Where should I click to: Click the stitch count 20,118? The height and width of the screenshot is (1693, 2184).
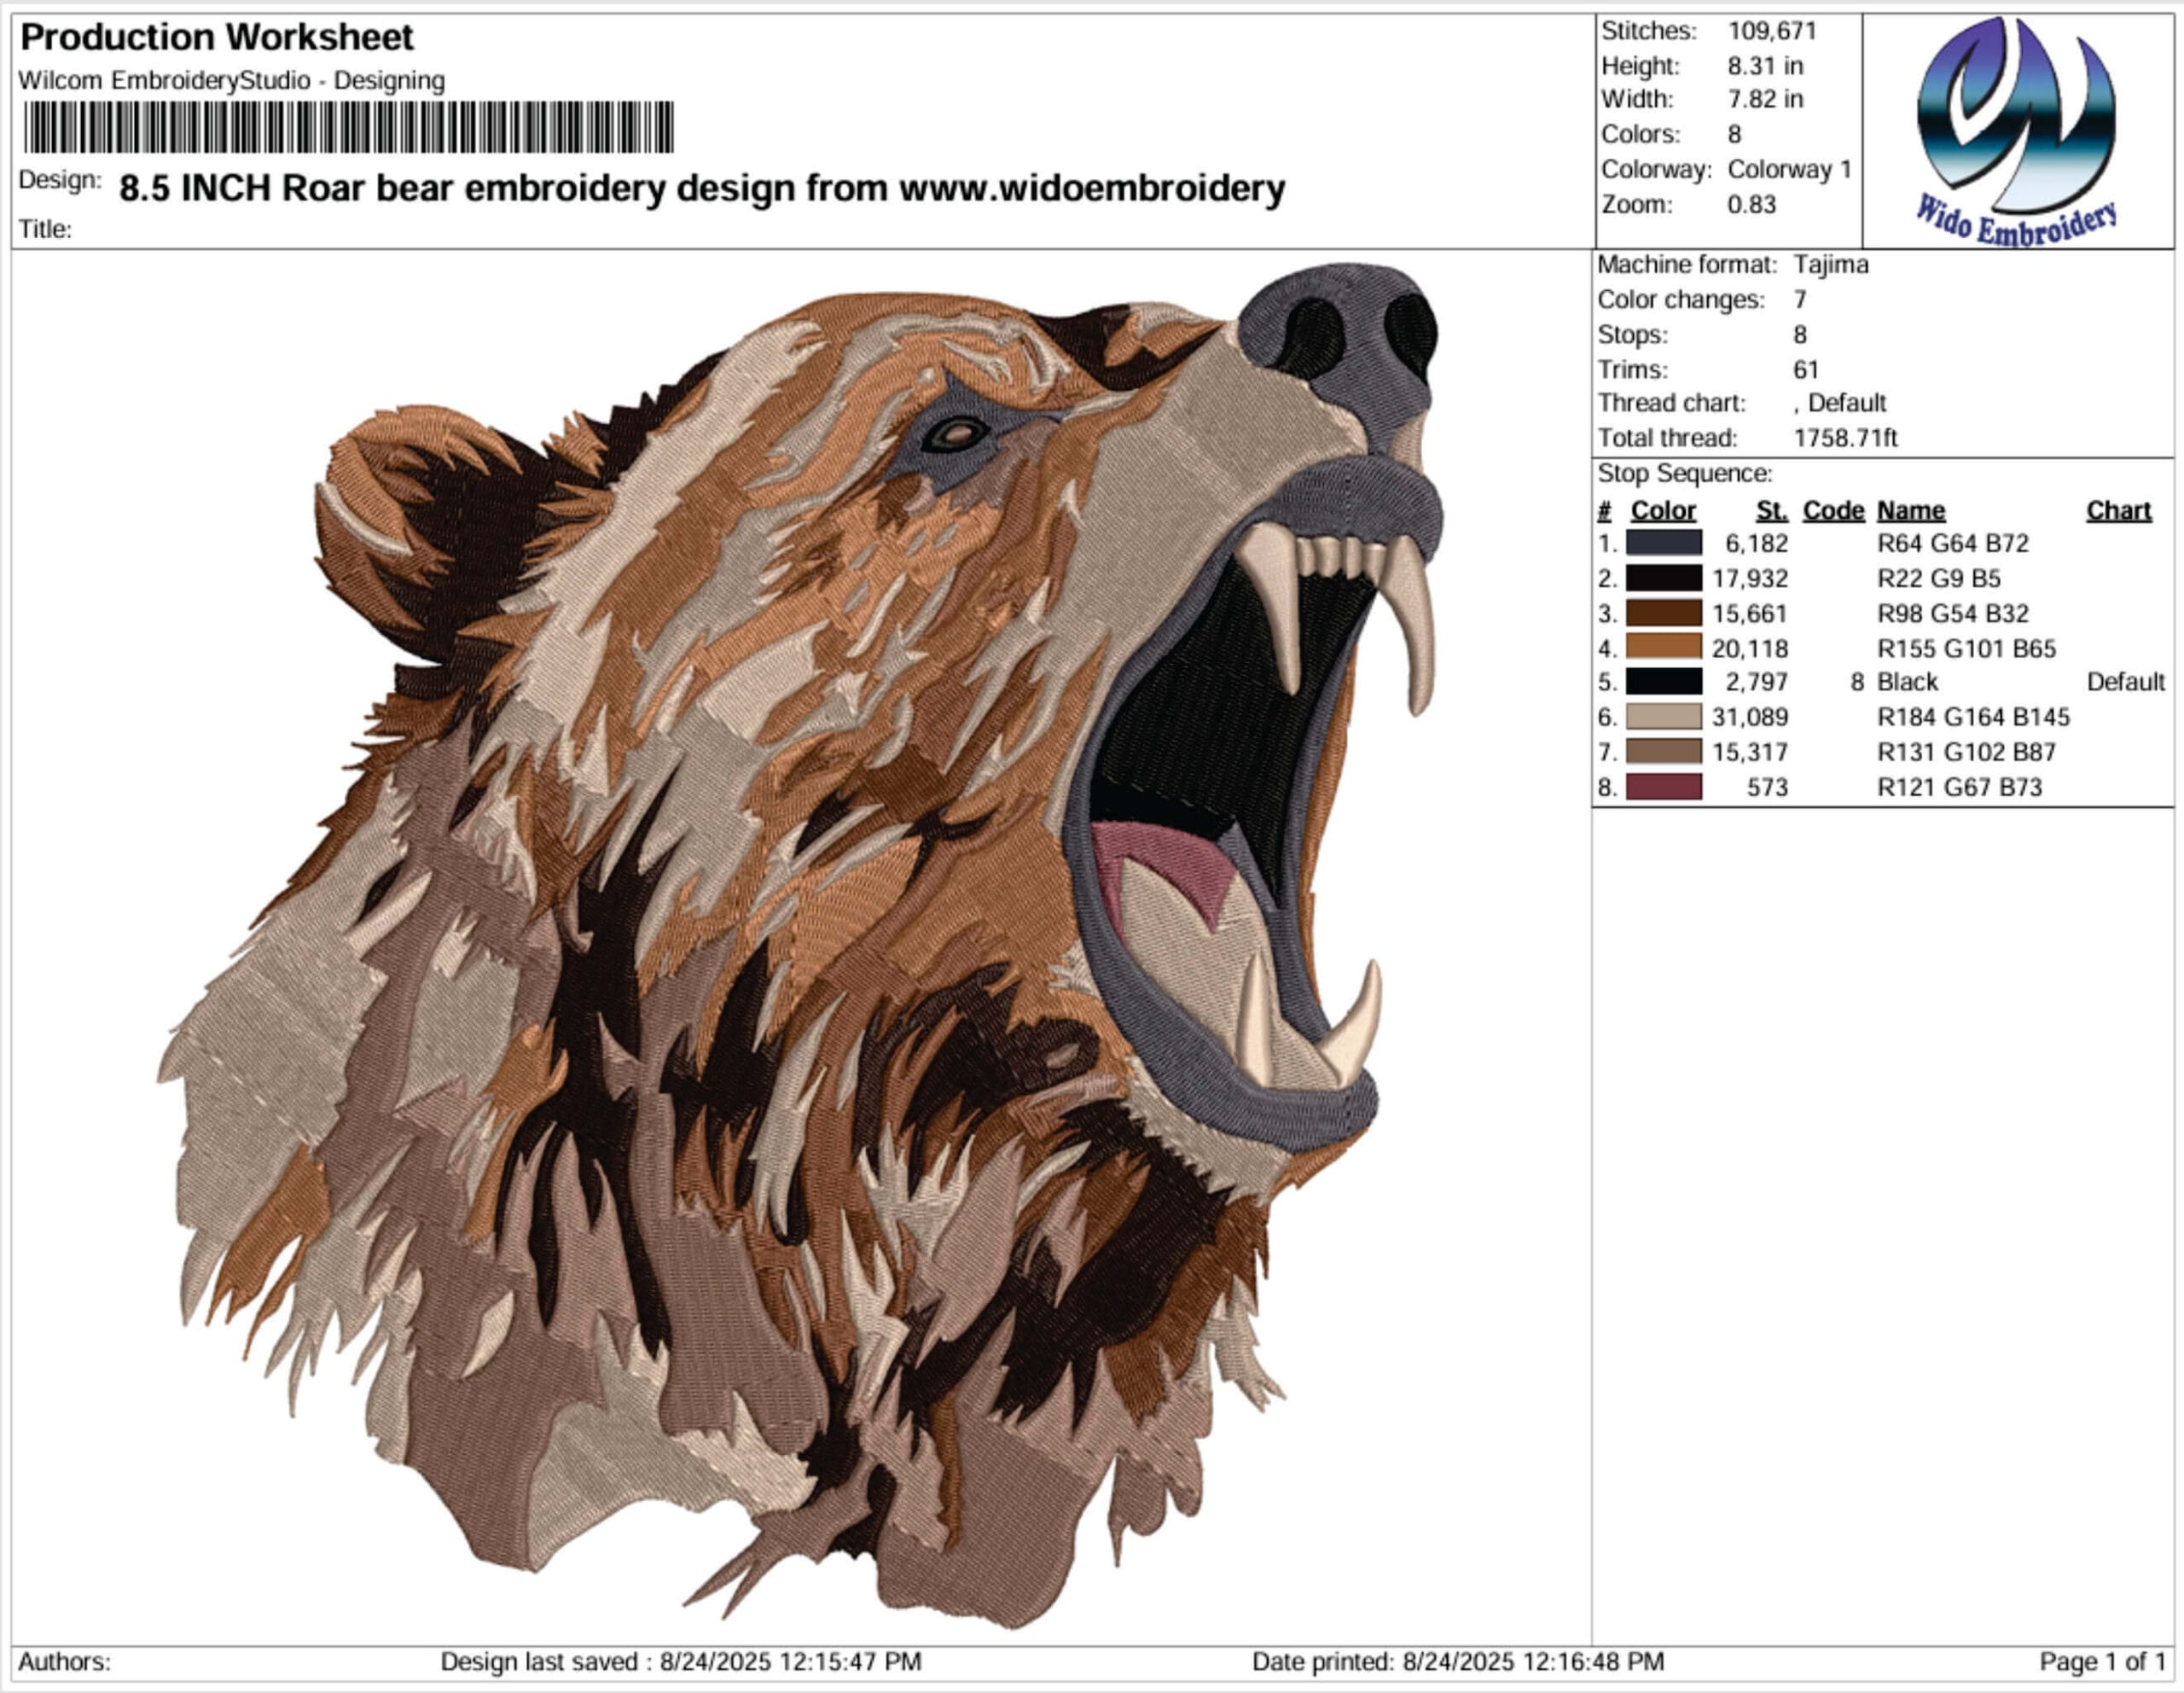coord(1749,649)
